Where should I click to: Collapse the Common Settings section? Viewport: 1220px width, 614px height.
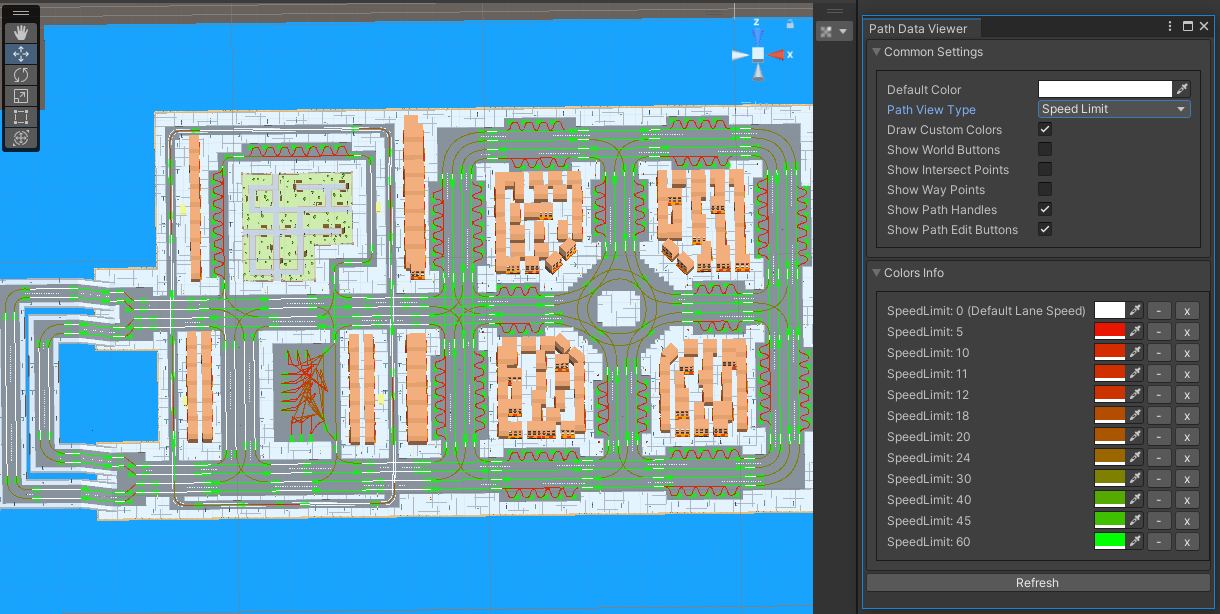click(x=877, y=52)
